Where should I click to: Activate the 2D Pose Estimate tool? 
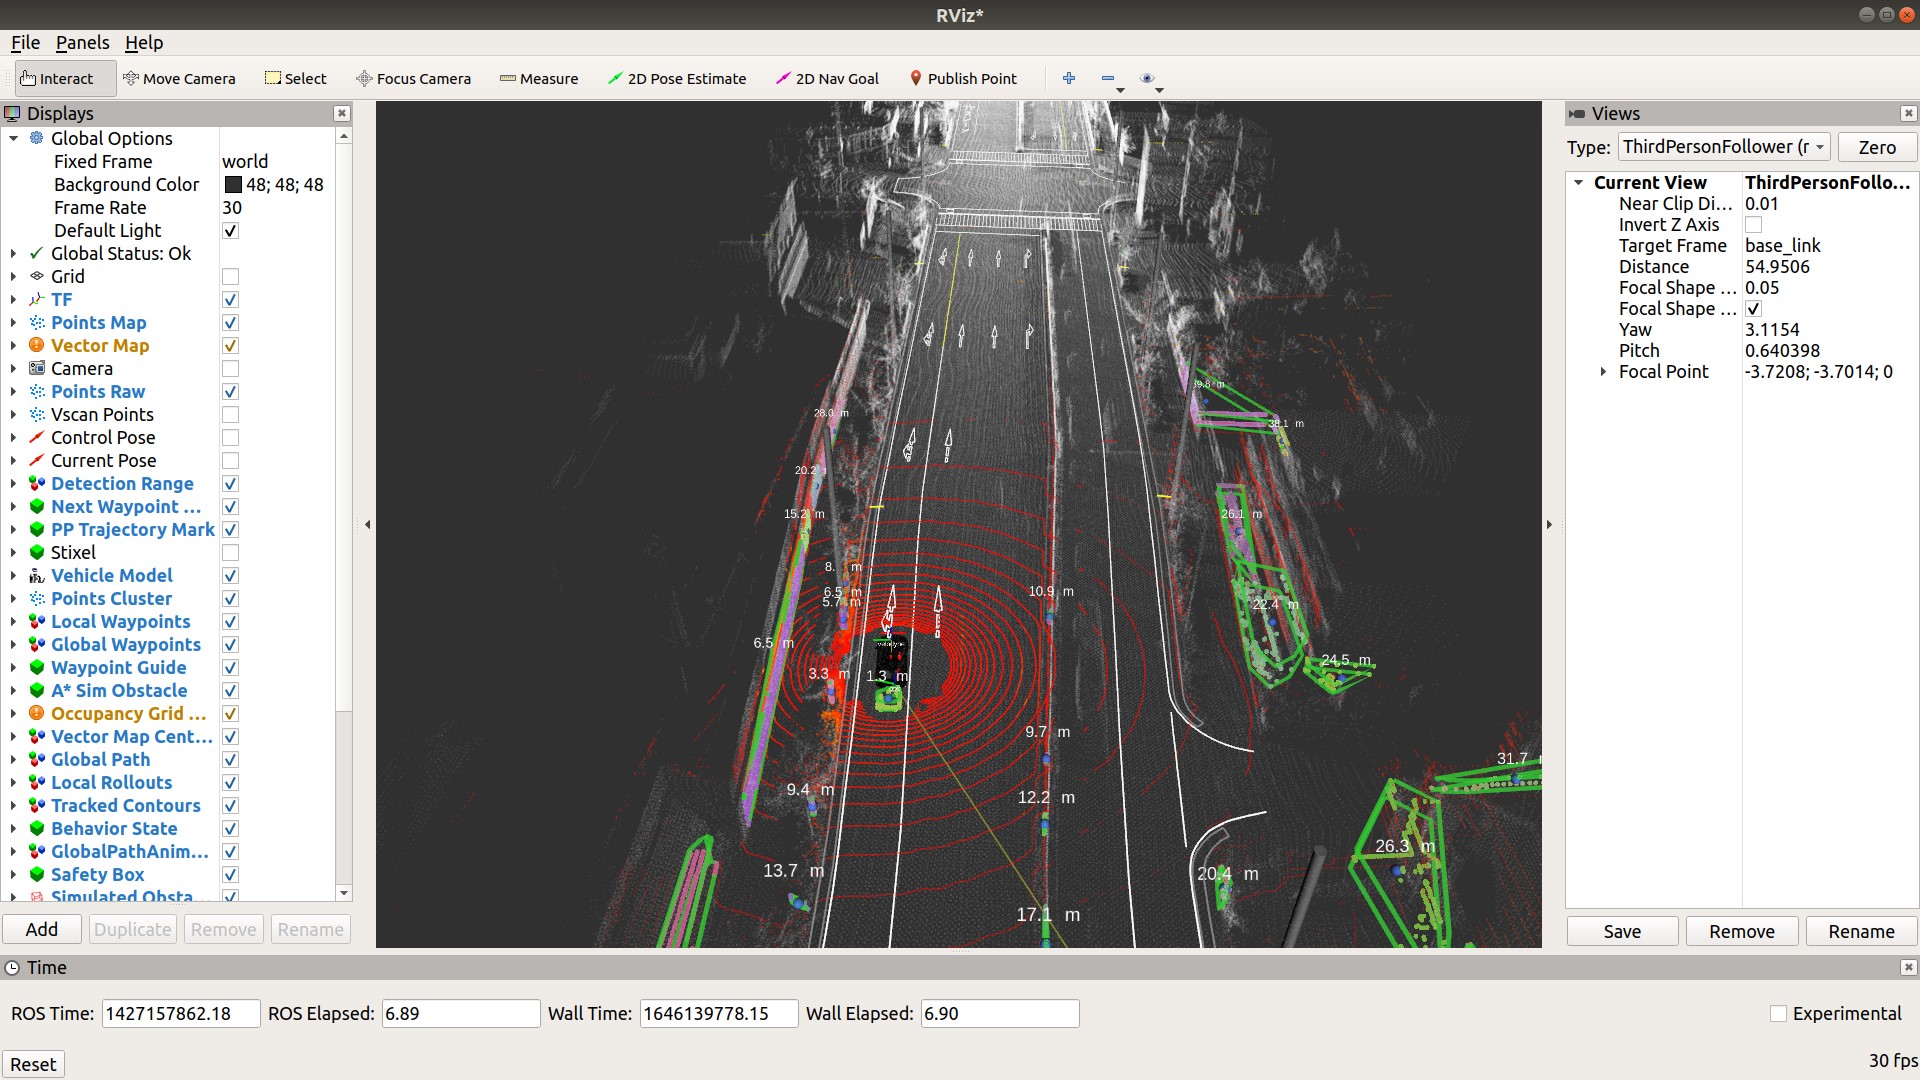click(x=677, y=79)
